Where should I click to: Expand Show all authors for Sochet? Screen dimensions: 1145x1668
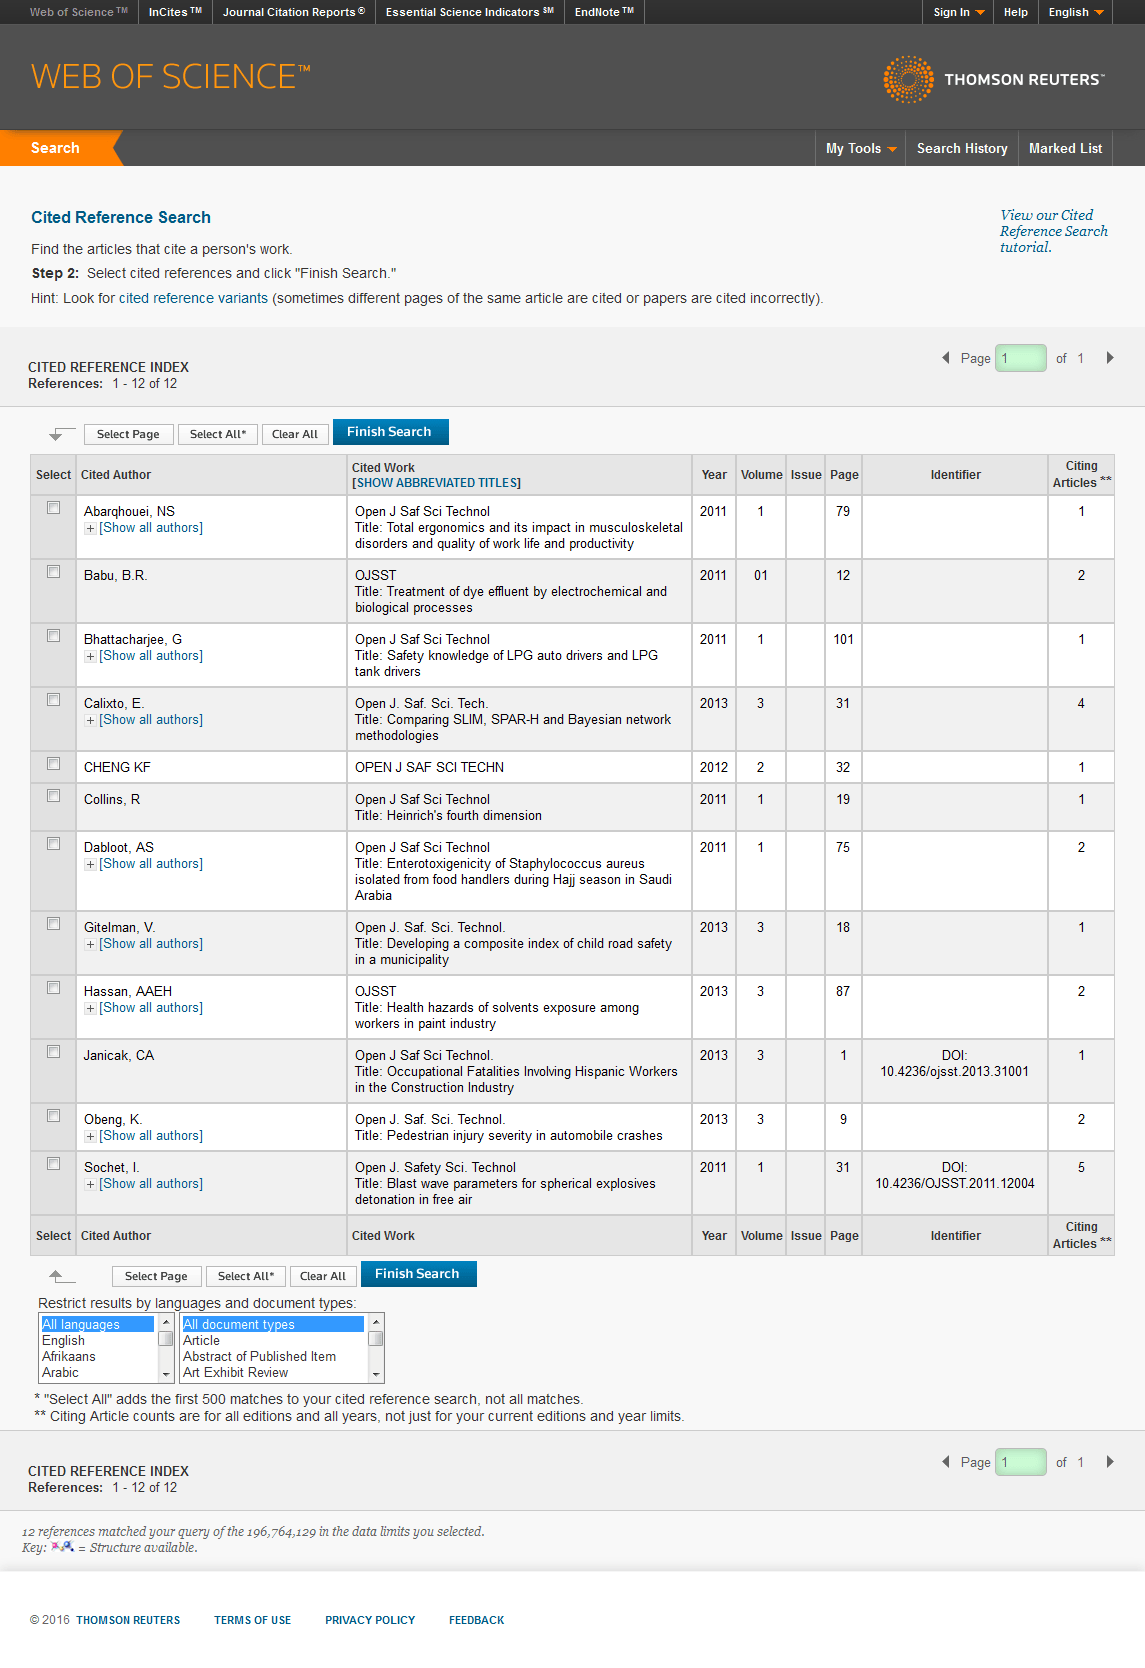coord(151,1184)
